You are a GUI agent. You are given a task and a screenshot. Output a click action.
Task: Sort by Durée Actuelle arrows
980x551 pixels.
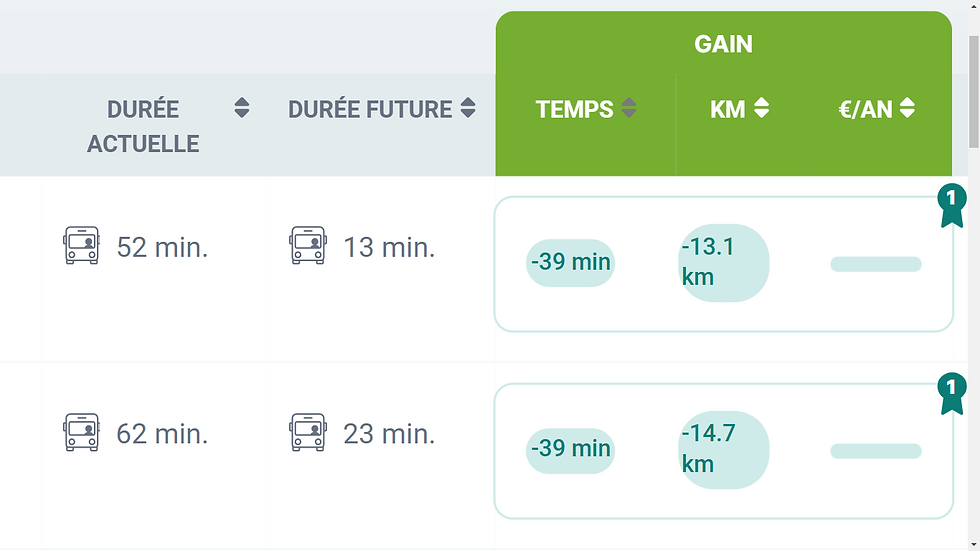point(242,108)
